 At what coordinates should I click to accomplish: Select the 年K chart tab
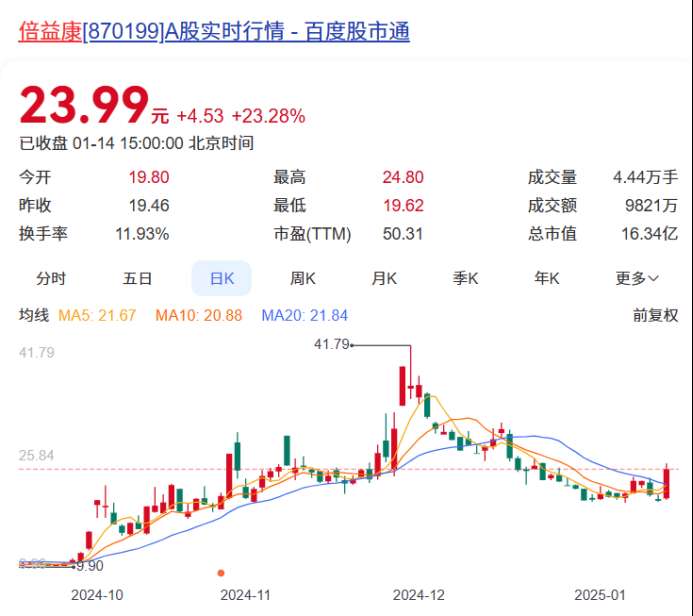(546, 278)
